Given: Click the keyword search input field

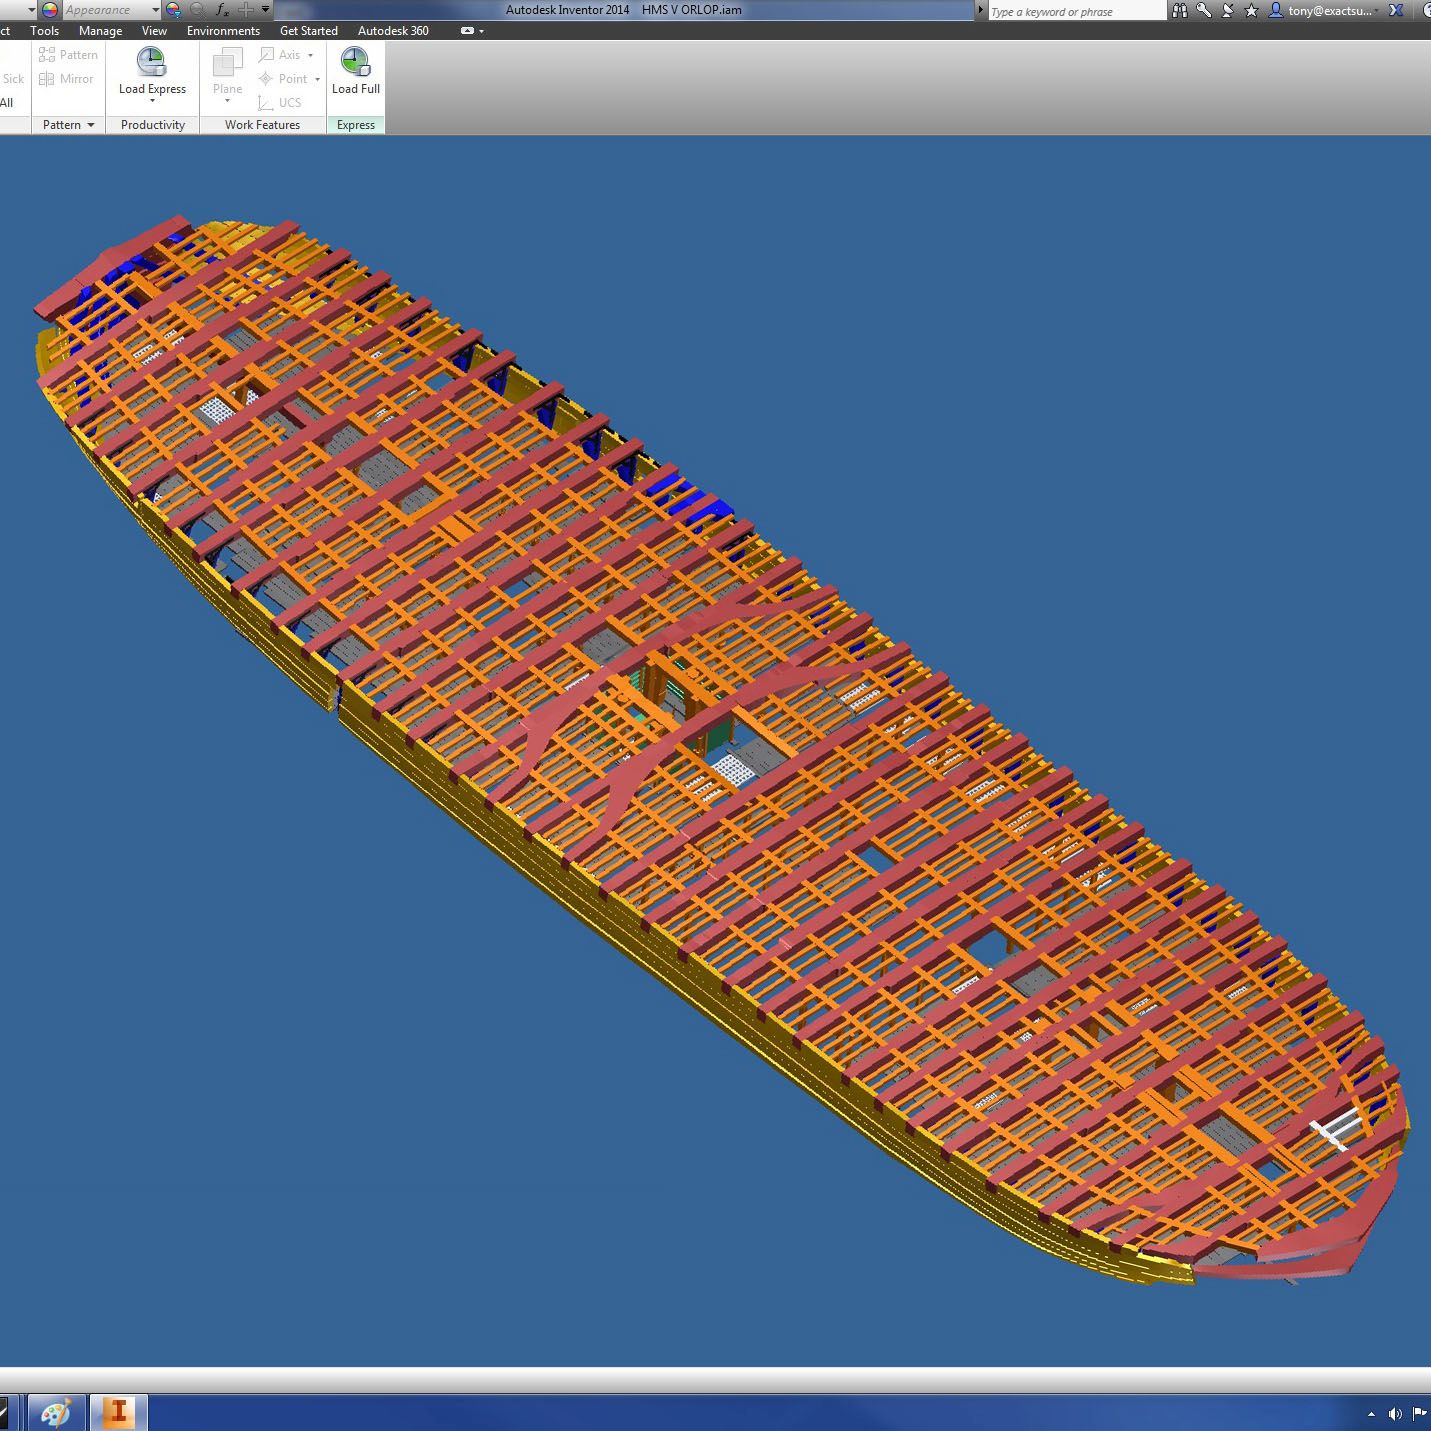Looking at the screenshot, I should click(x=1075, y=12).
